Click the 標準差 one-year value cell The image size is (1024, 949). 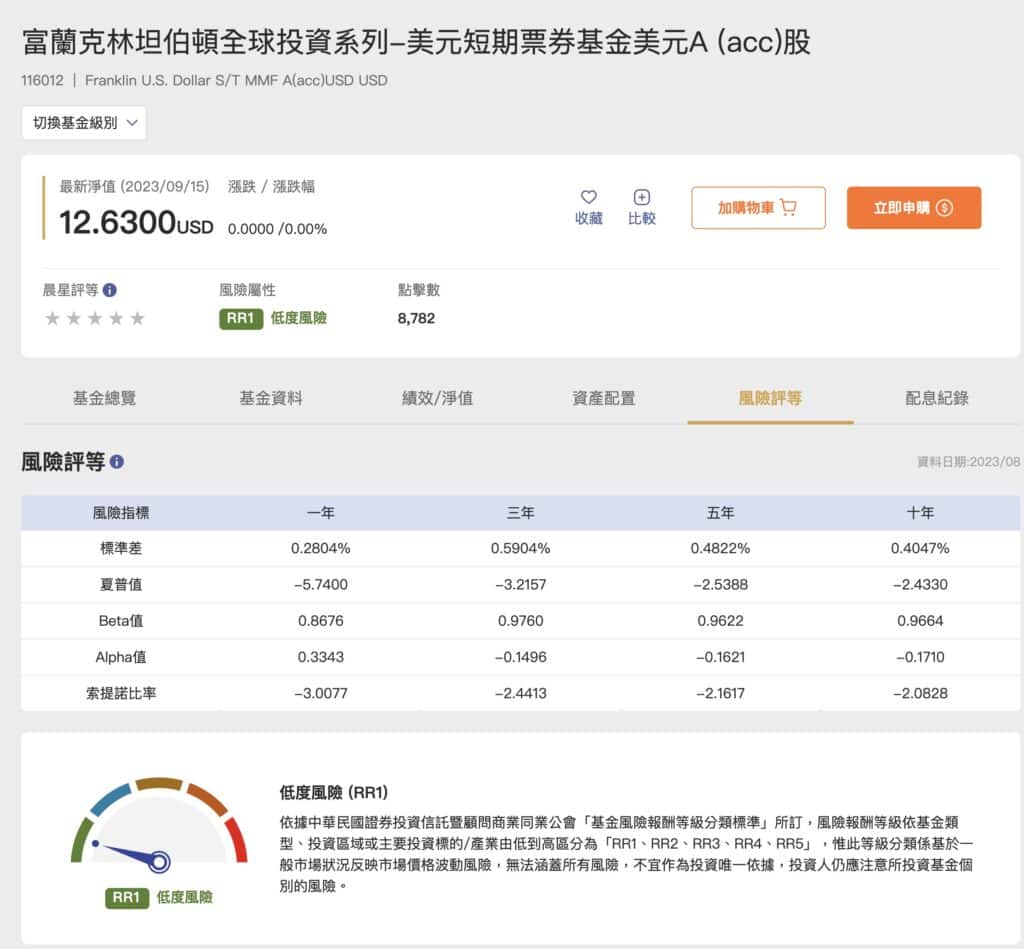tap(321, 546)
